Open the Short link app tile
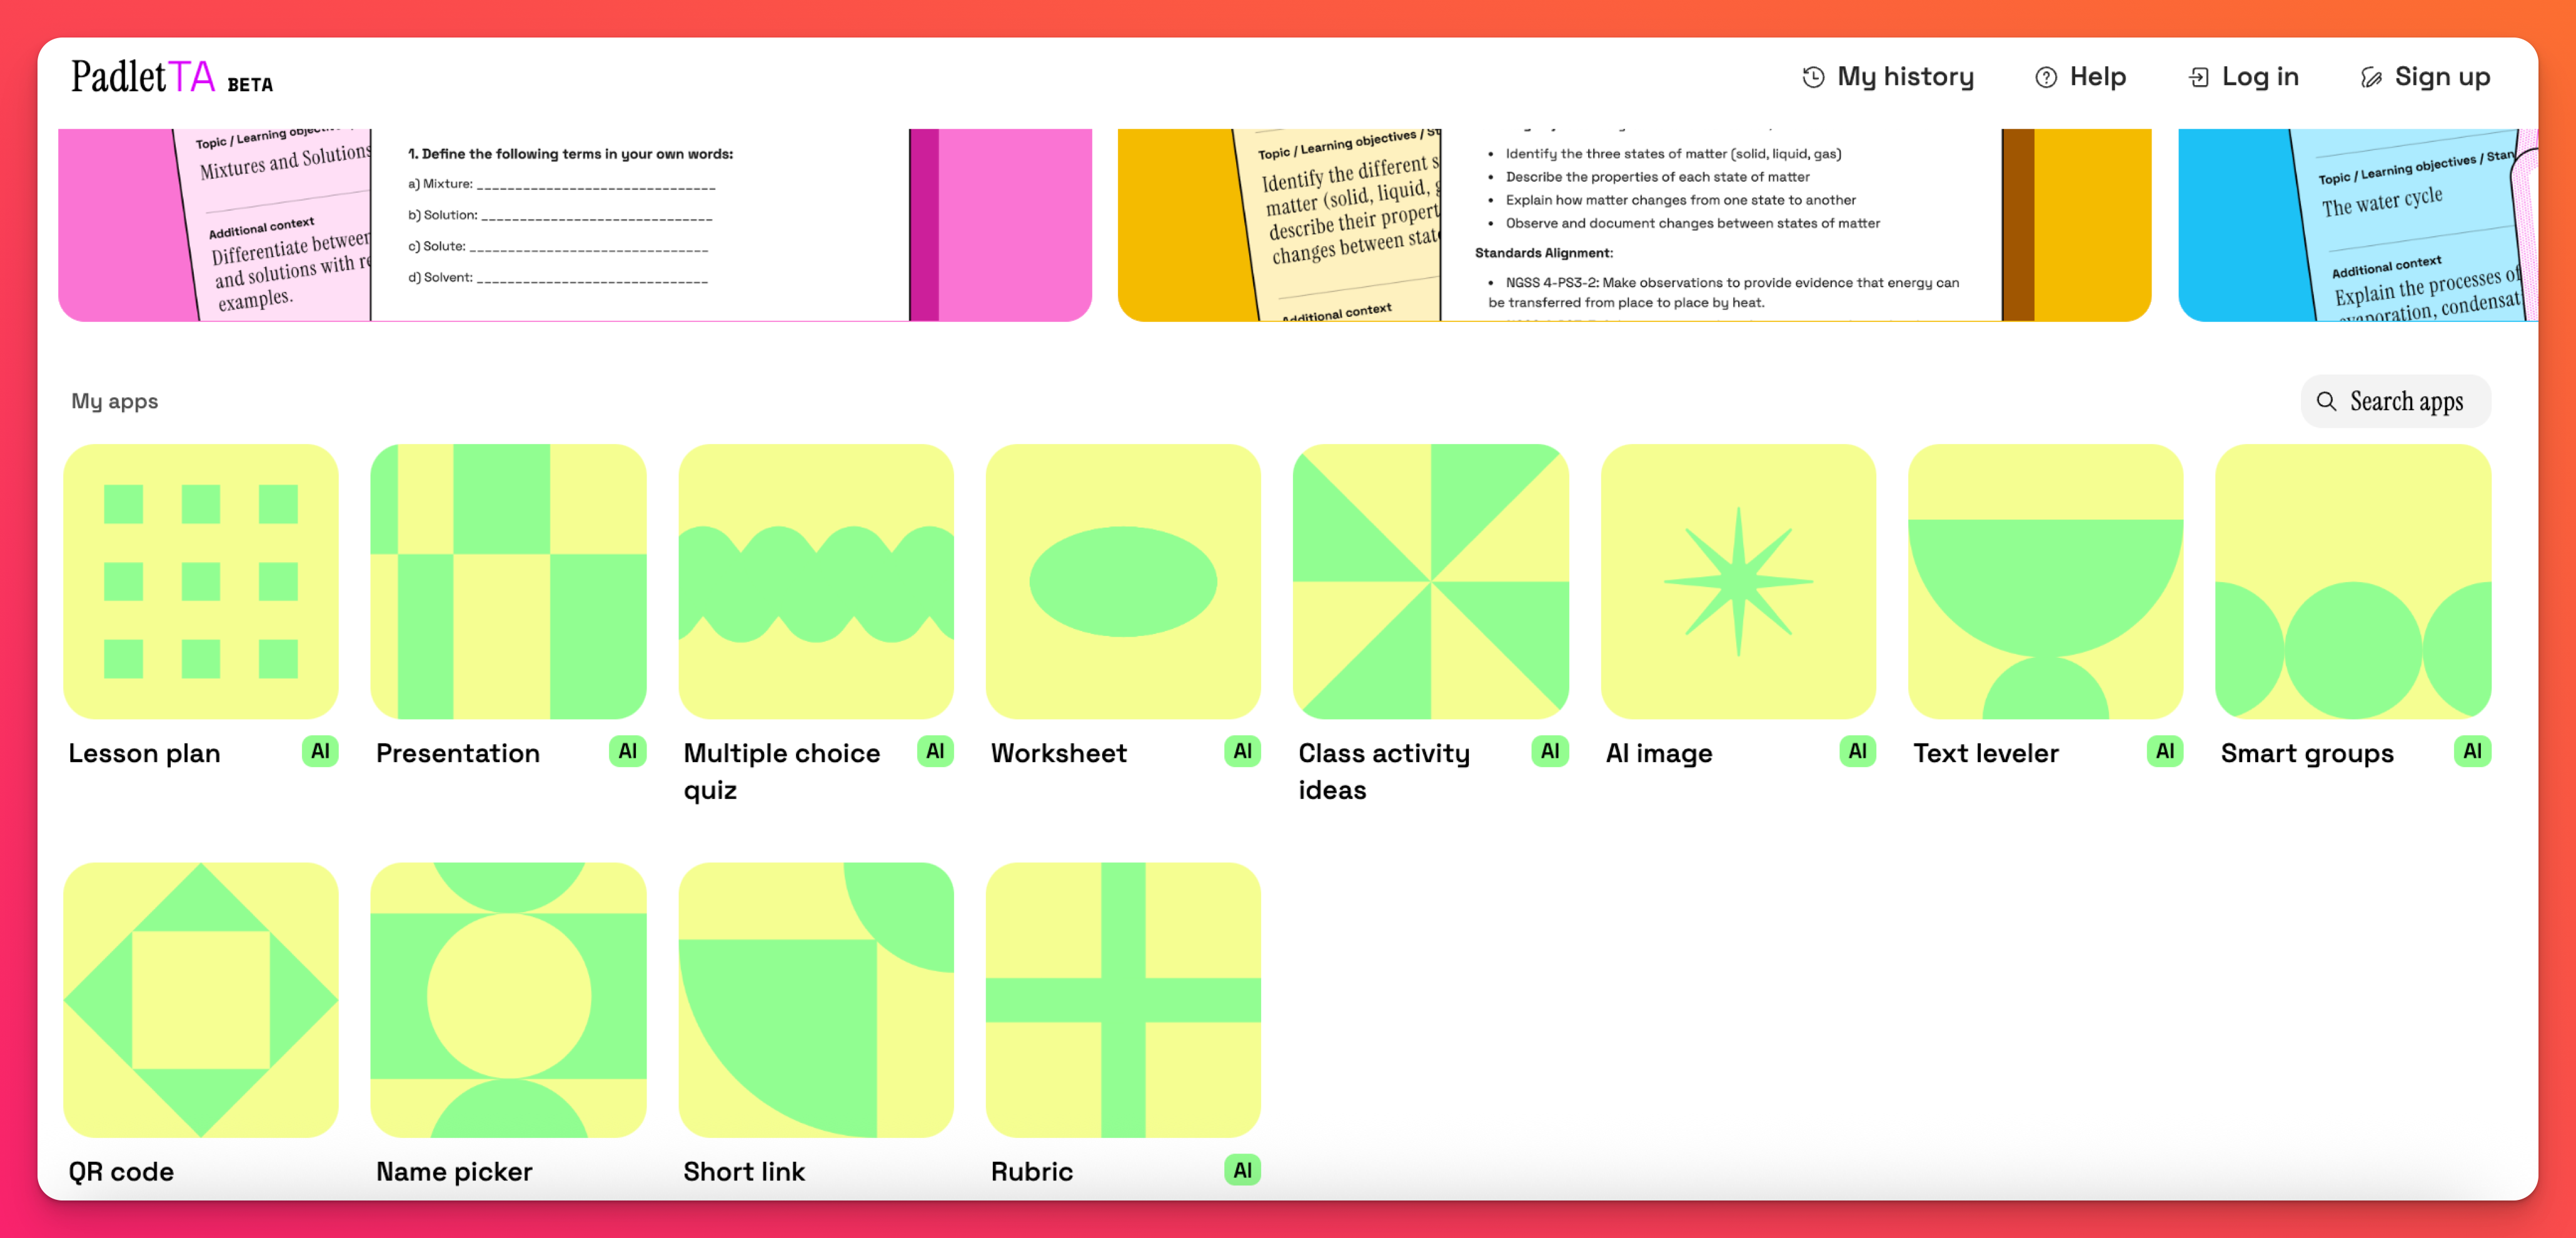Viewport: 2576px width, 1238px height. point(815,999)
